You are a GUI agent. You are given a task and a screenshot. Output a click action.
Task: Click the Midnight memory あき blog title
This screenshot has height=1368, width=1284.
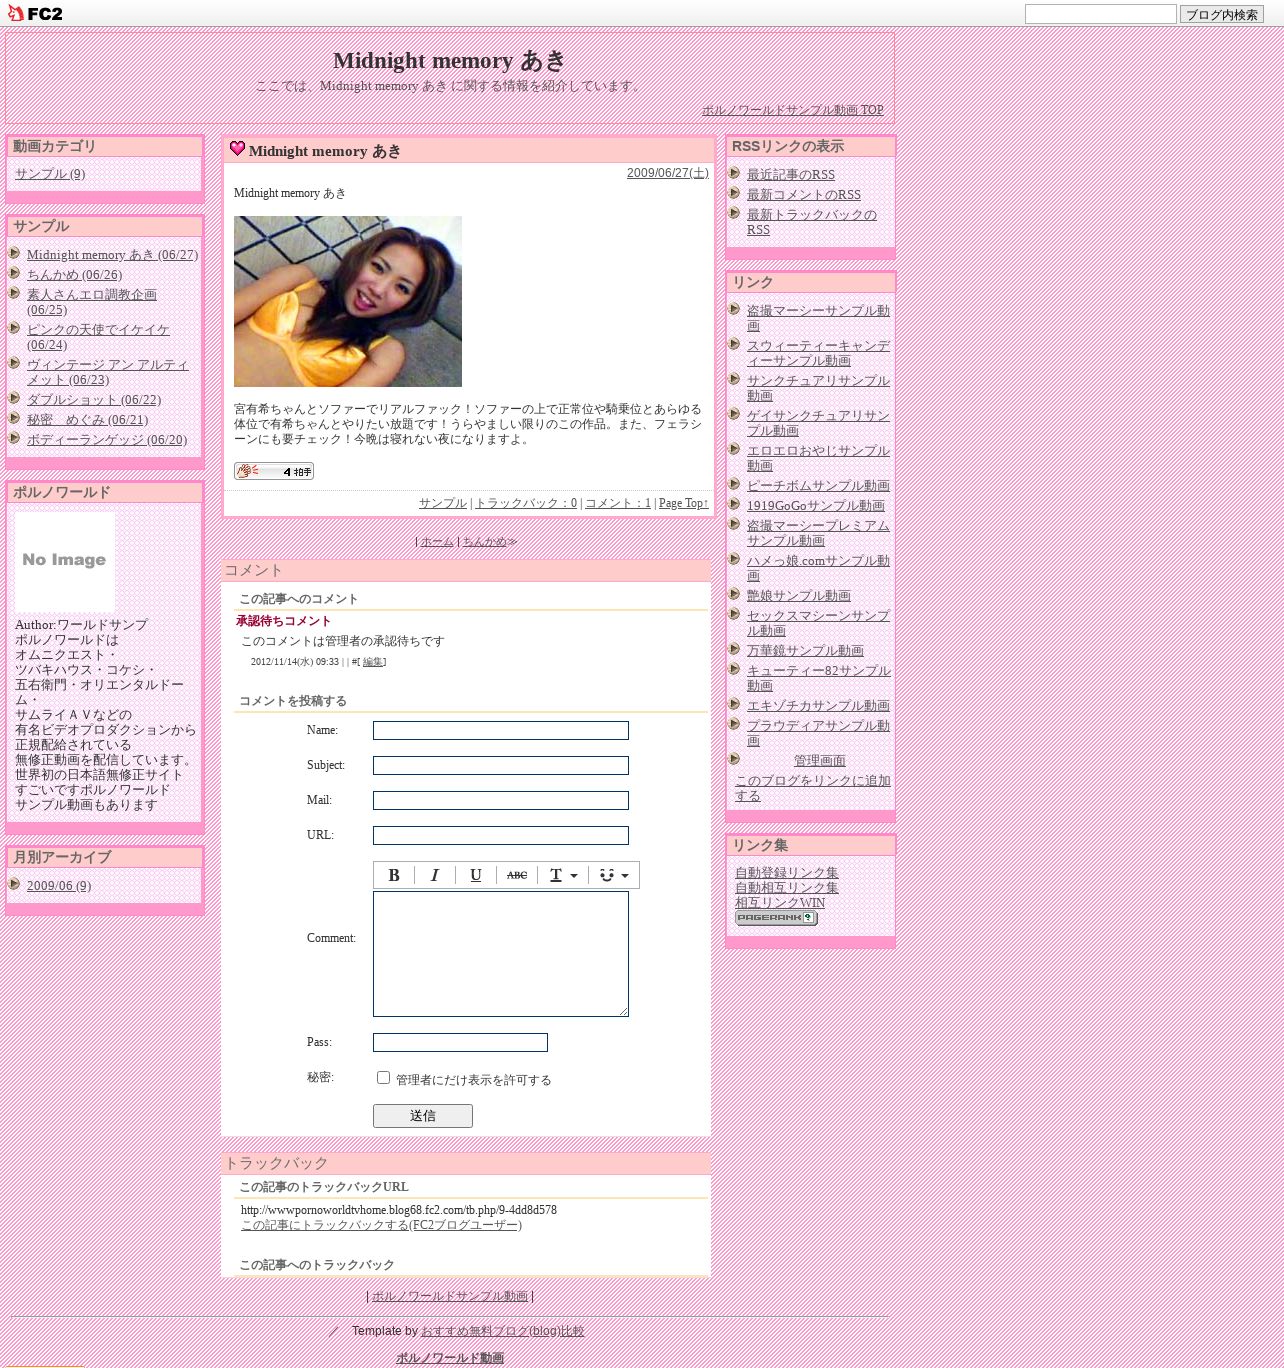click(450, 61)
